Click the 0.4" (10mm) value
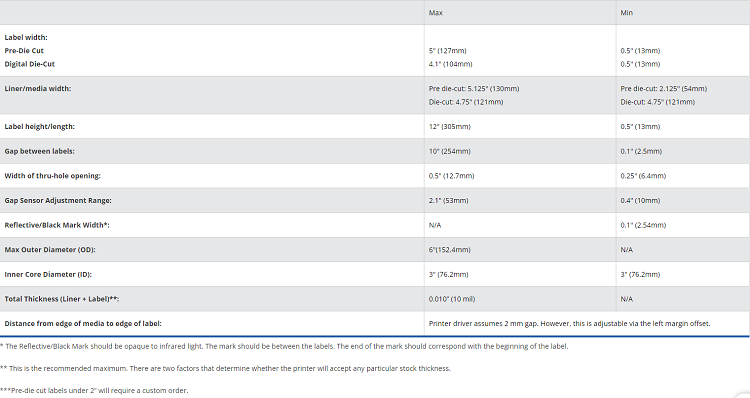The width and height of the screenshot is (750, 398). click(x=640, y=200)
